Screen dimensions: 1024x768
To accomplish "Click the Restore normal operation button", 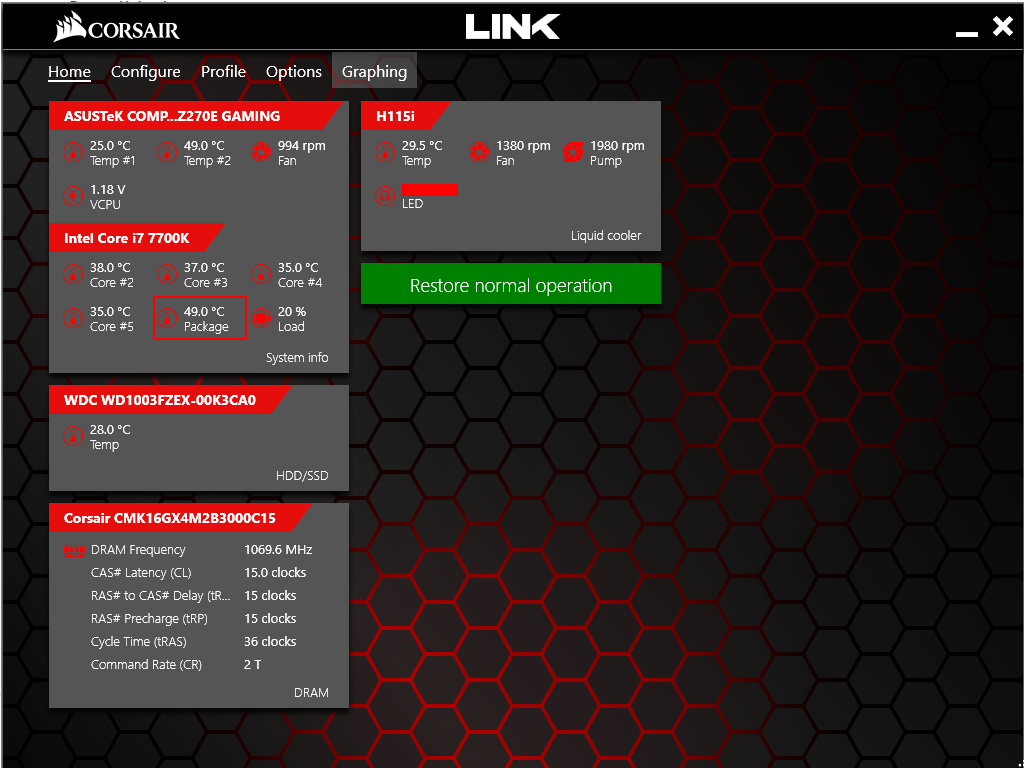I will pos(511,284).
